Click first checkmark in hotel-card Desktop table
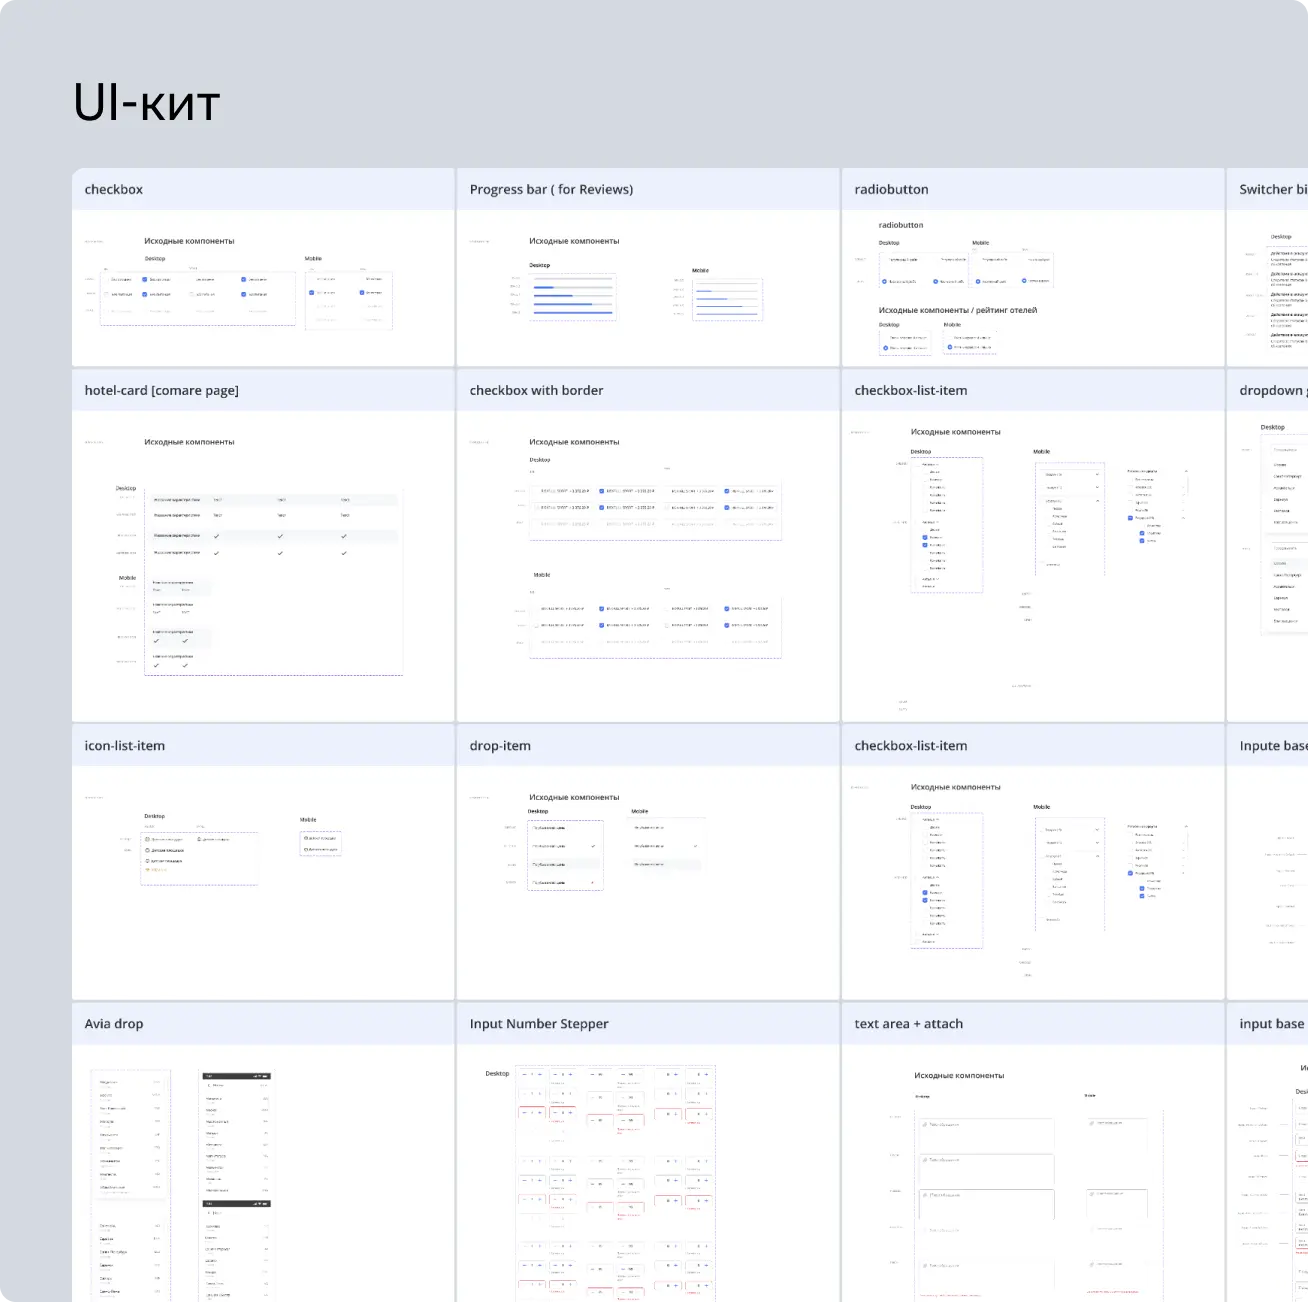 (x=216, y=536)
